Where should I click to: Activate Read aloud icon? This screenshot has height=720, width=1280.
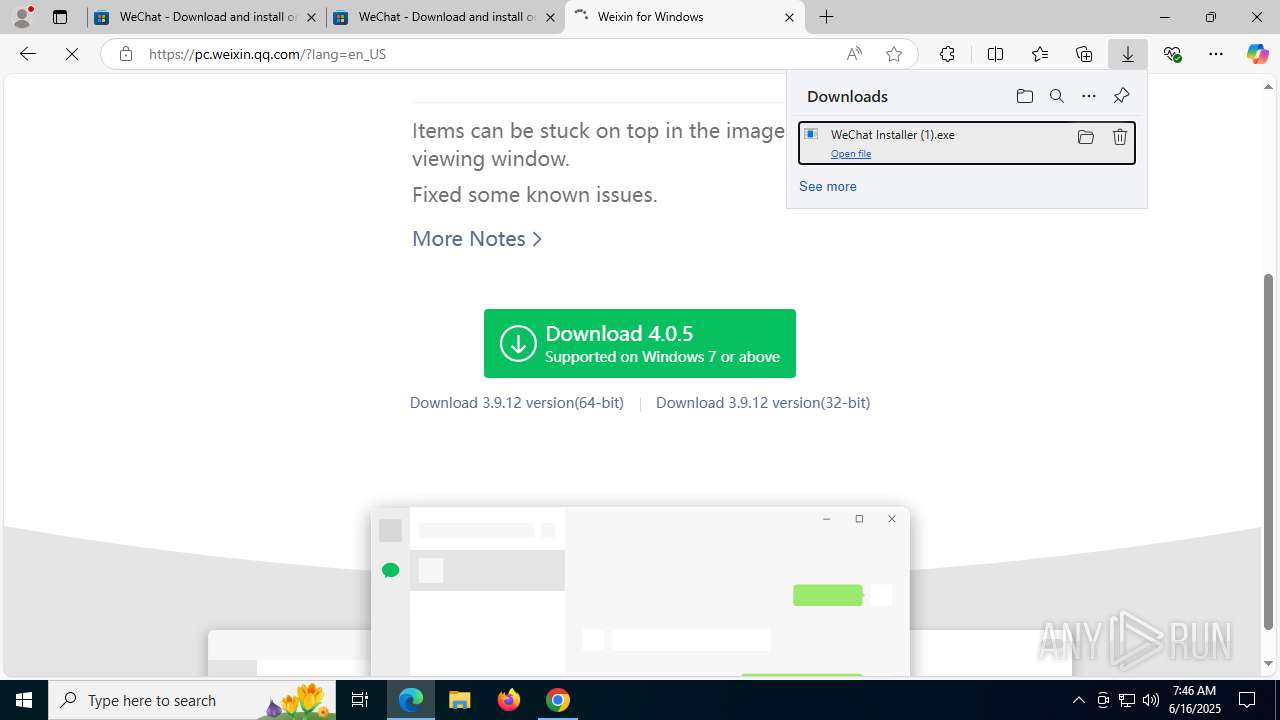854,54
